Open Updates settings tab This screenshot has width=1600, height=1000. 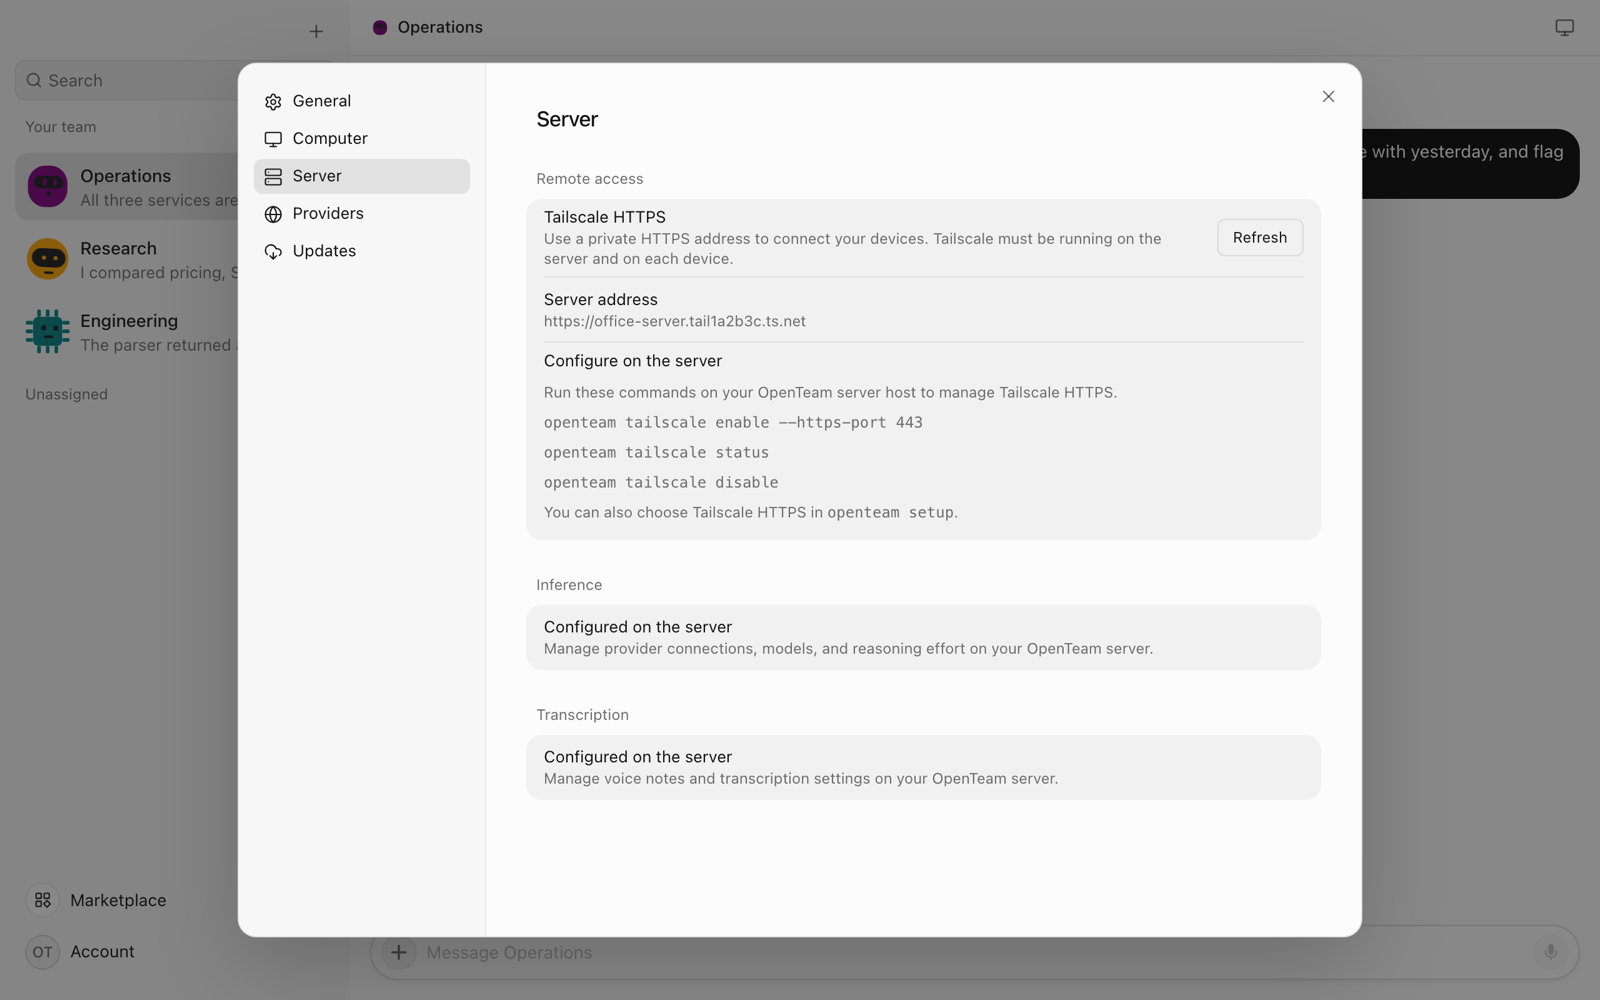click(x=361, y=251)
